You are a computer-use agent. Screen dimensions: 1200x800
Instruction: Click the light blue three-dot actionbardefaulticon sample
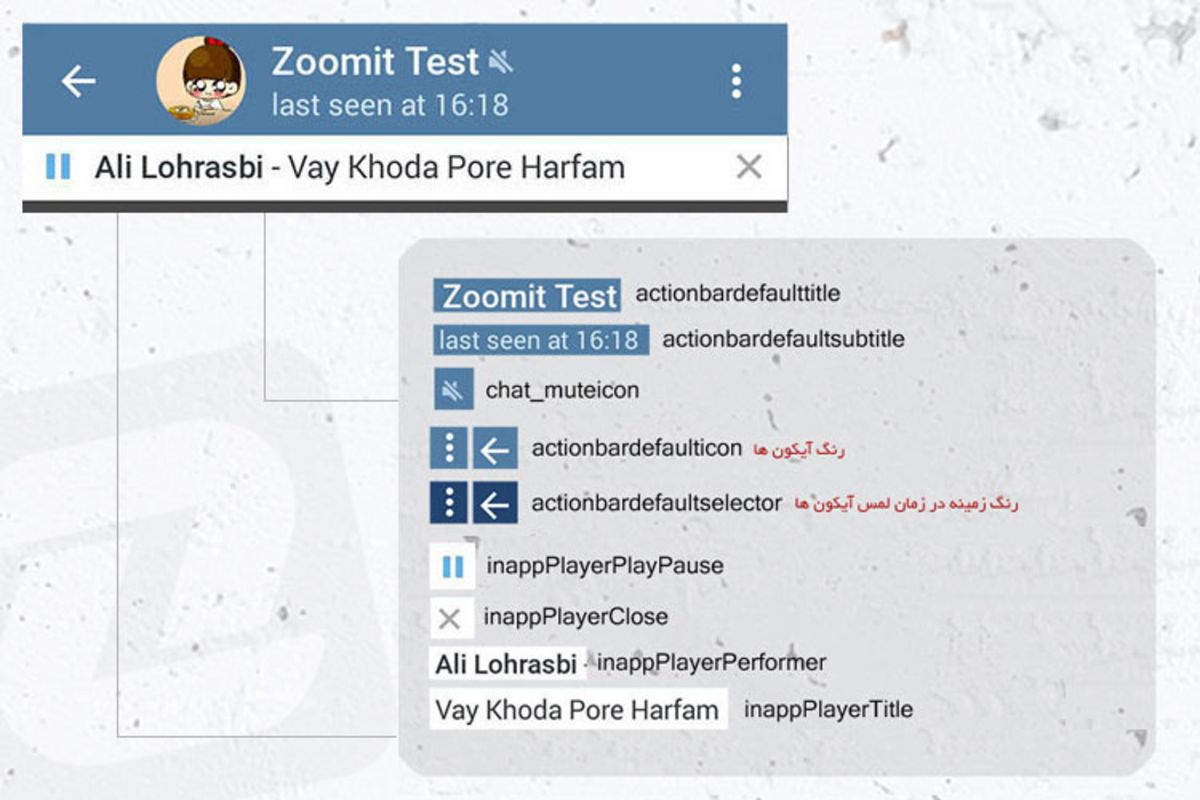point(449,448)
